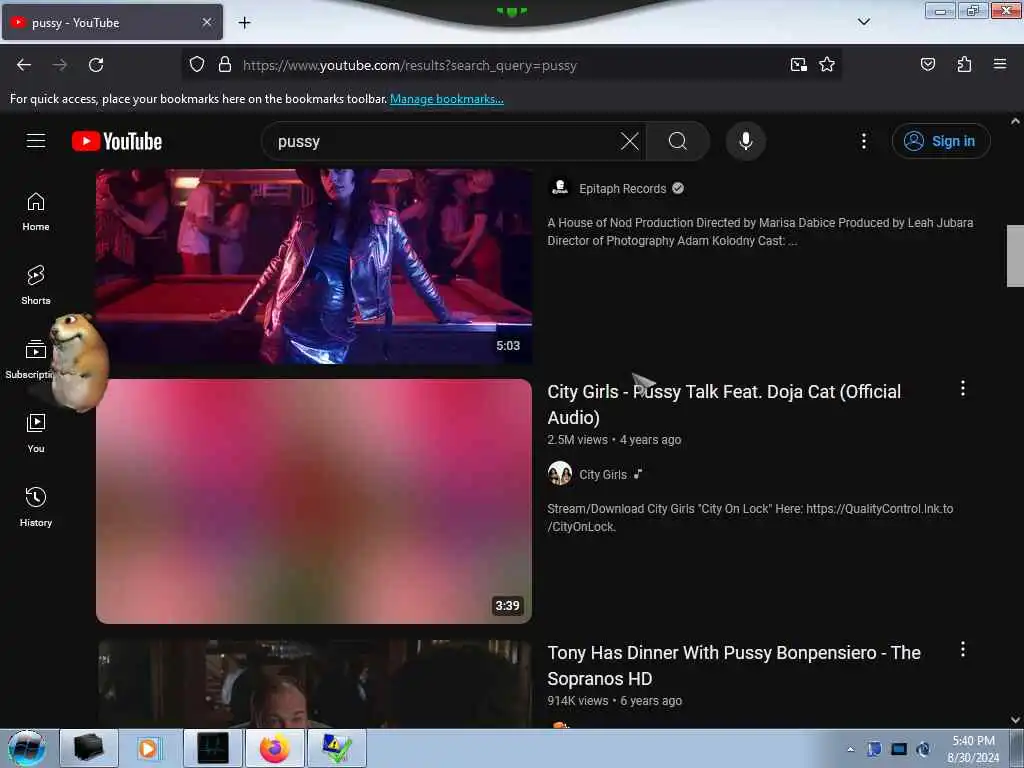Image resolution: width=1024 pixels, height=768 pixels.
Task: Click the '2.5M views • 4 years ago' text
Action: coord(614,440)
